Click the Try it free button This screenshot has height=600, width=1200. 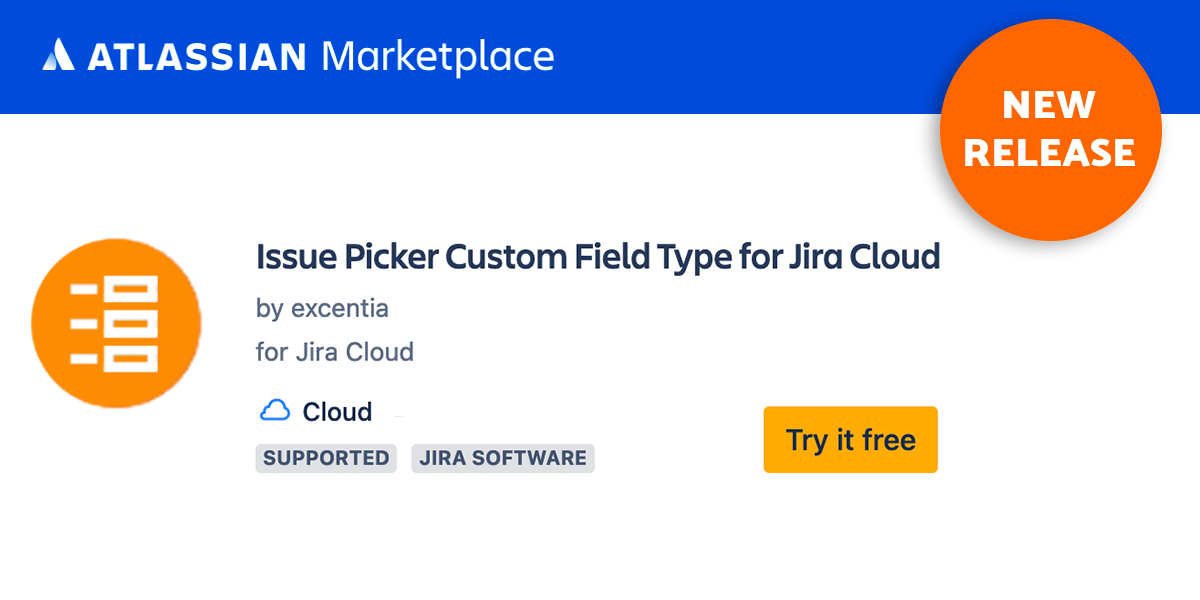click(851, 439)
